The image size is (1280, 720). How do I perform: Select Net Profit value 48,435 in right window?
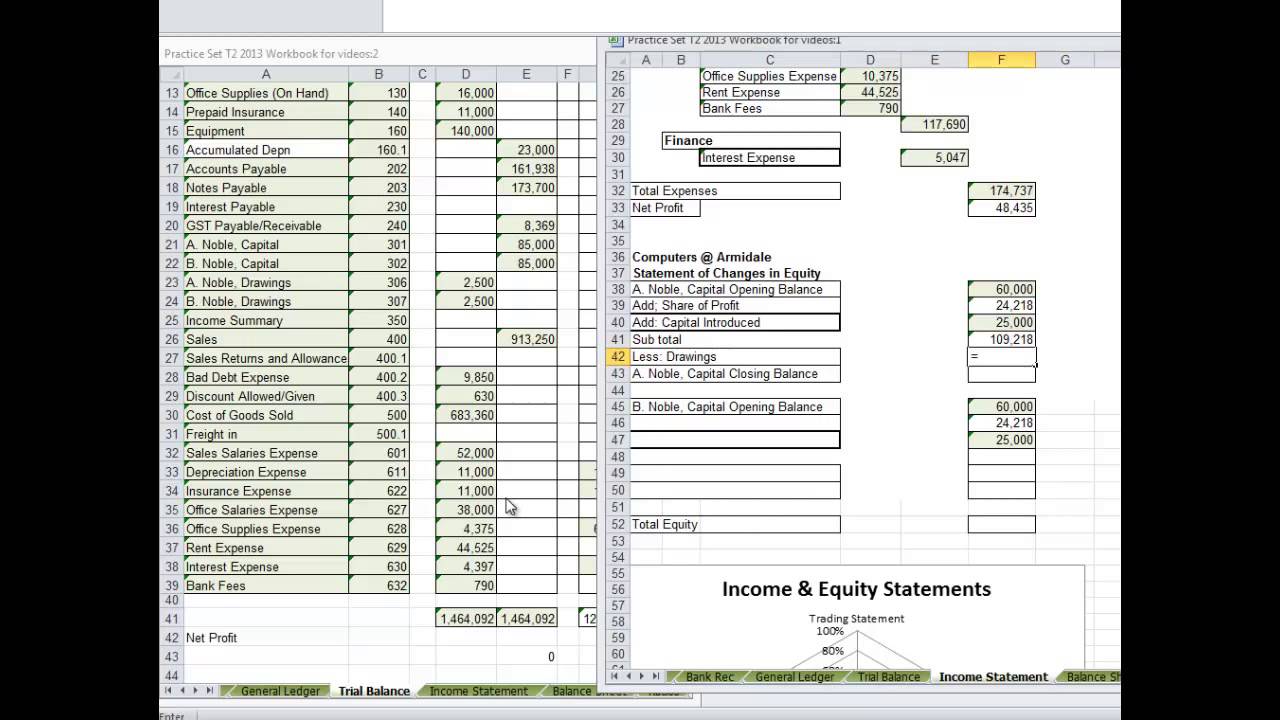[1001, 208]
